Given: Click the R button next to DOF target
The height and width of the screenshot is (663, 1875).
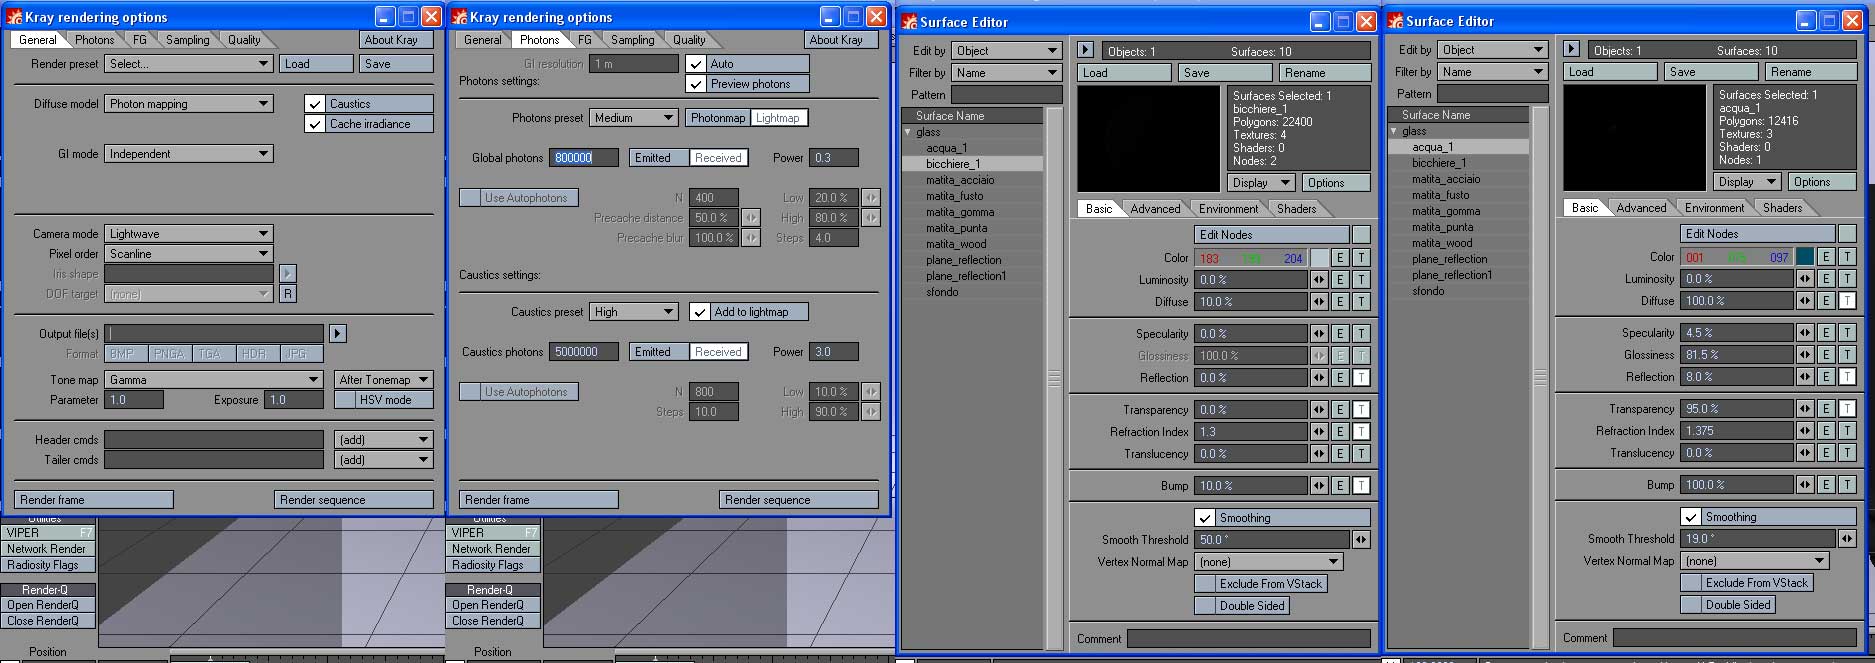Looking at the screenshot, I should coord(287,294).
